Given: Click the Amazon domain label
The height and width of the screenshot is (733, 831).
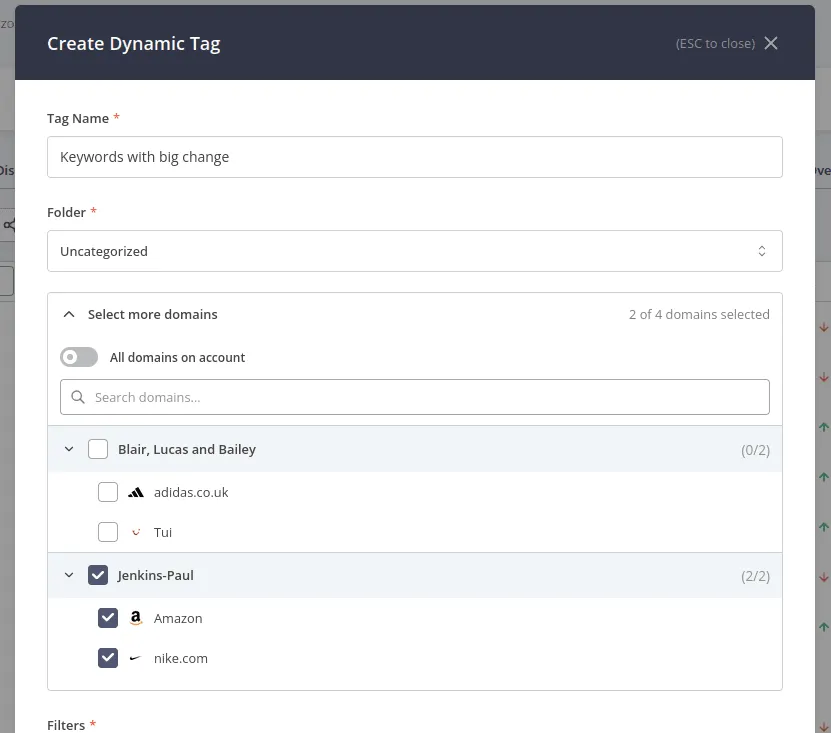Looking at the screenshot, I should coord(178,619).
